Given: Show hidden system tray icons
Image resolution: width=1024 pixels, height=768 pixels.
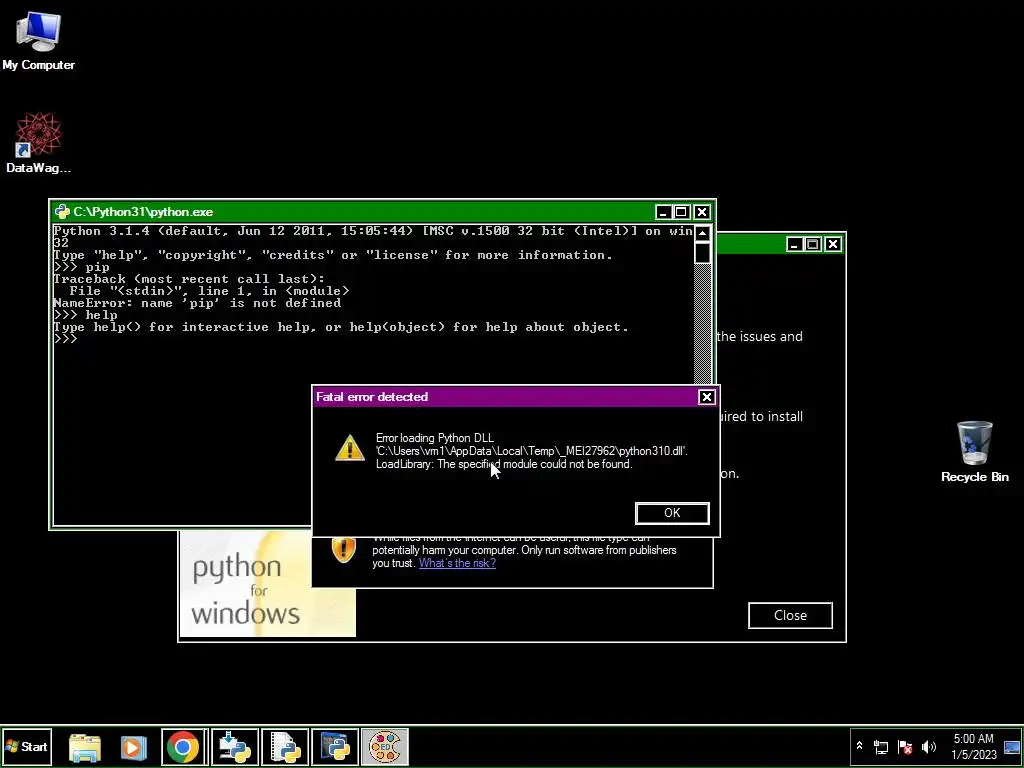Looking at the screenshot, I should click(859, 746).
